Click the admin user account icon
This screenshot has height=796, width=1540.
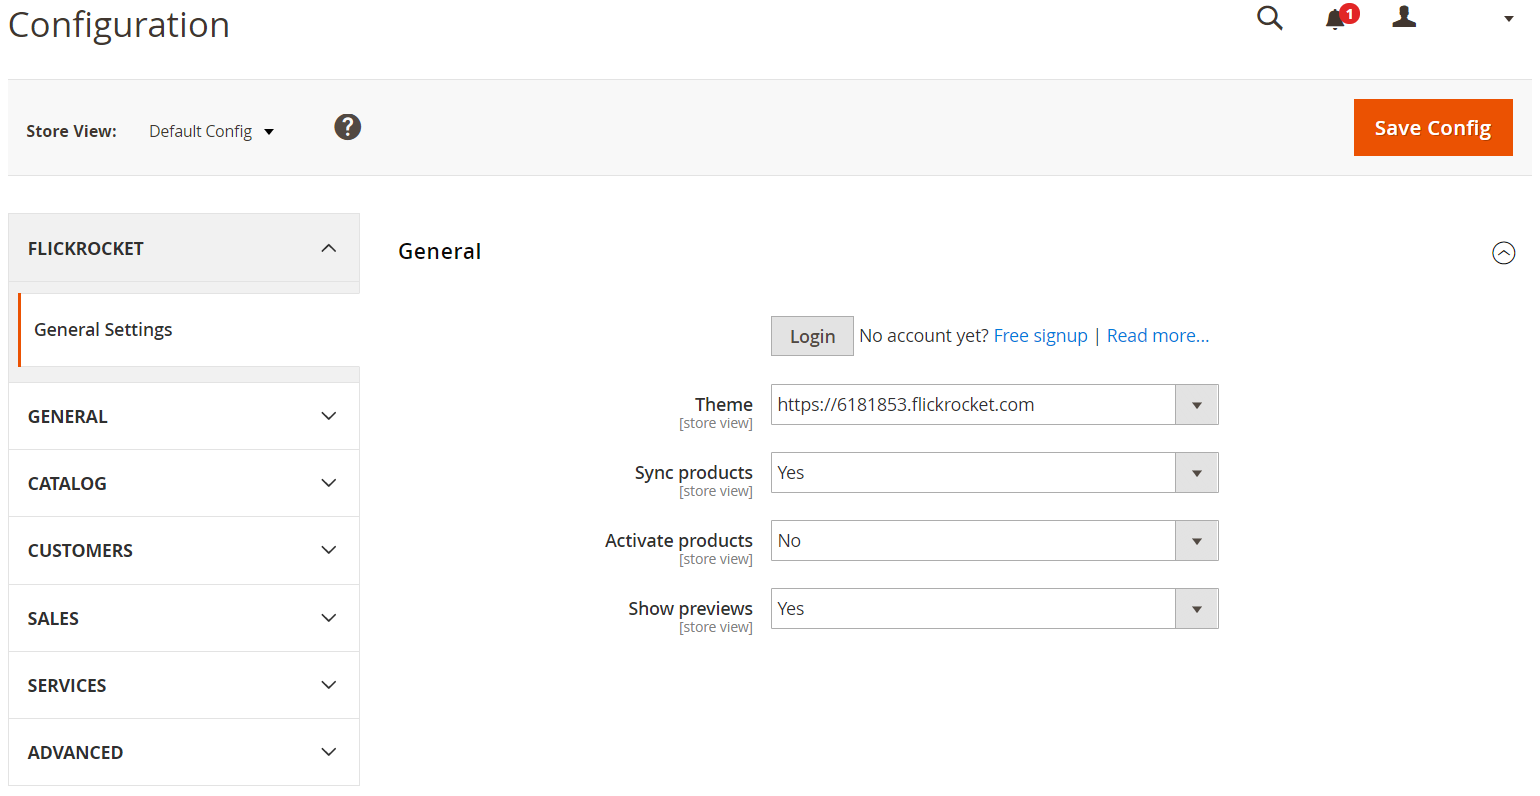point(1404,17)
